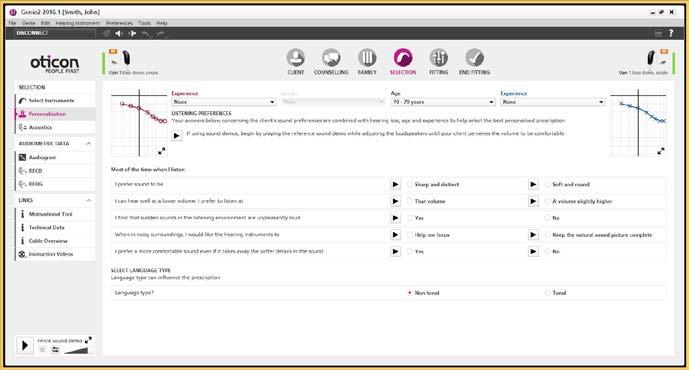Screen dimensions: 689x370
Task: Open the Age dropdown
Action: 443,102
